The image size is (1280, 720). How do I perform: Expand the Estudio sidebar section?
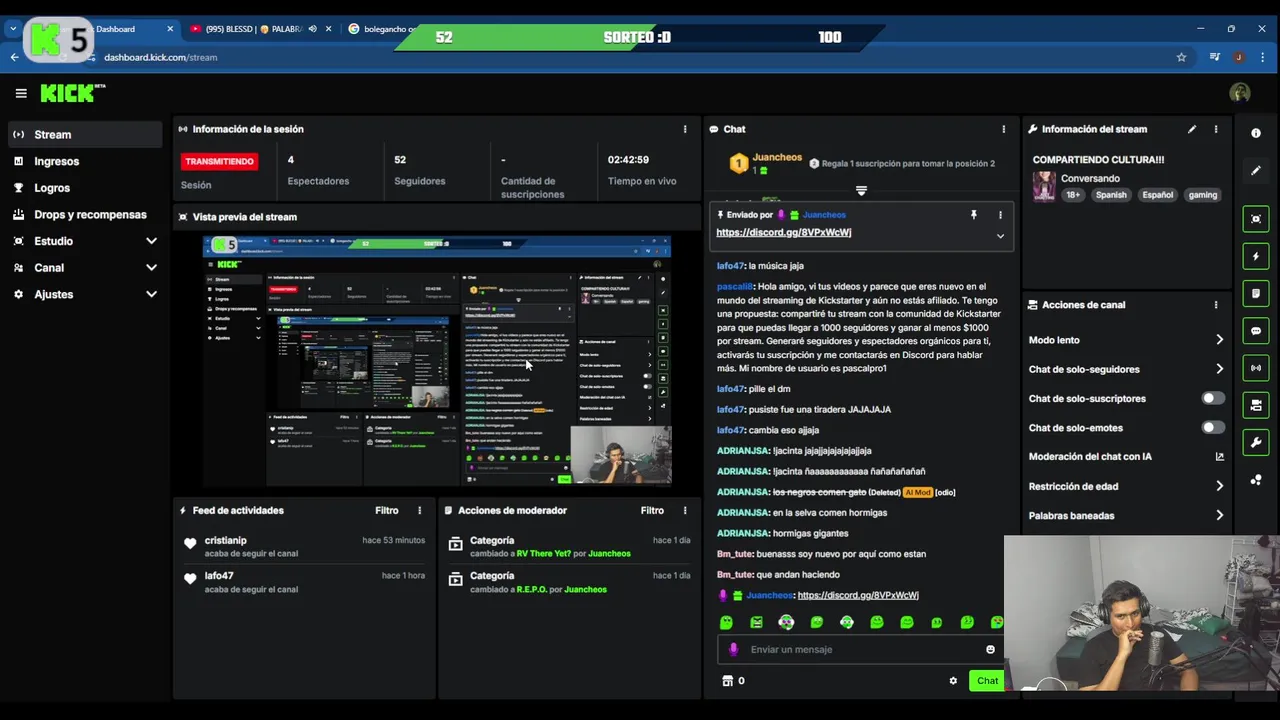coord(151,241)
